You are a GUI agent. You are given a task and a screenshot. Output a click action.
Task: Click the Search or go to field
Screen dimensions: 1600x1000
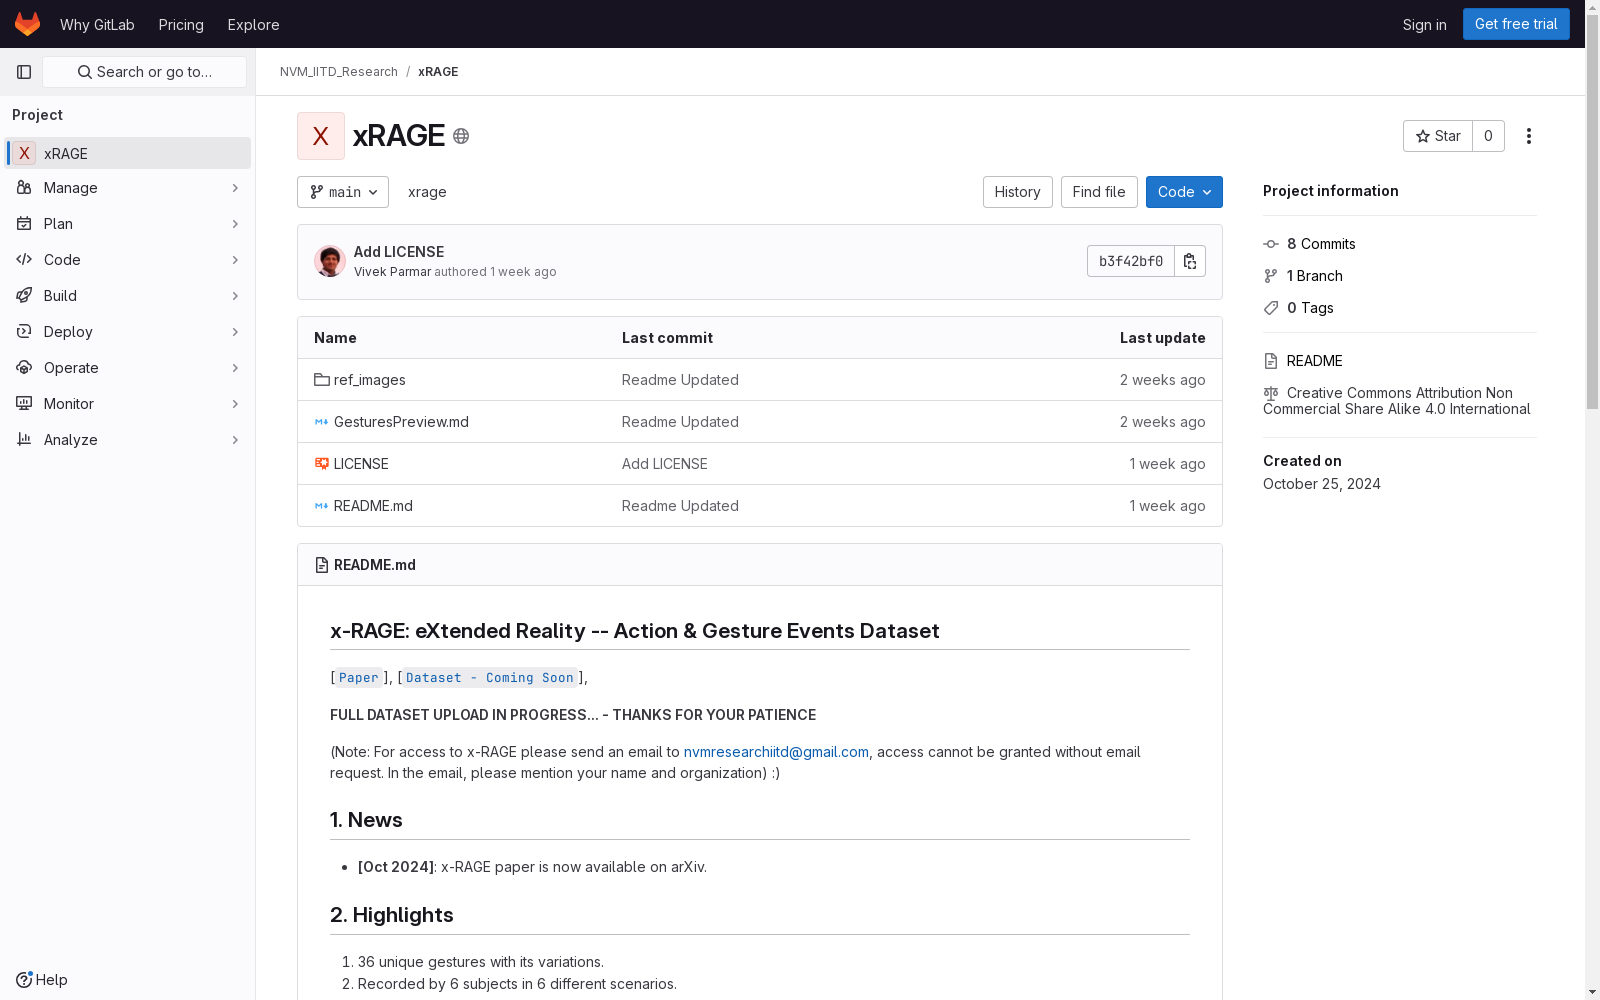pyautogui.click(x=145, y=72)
